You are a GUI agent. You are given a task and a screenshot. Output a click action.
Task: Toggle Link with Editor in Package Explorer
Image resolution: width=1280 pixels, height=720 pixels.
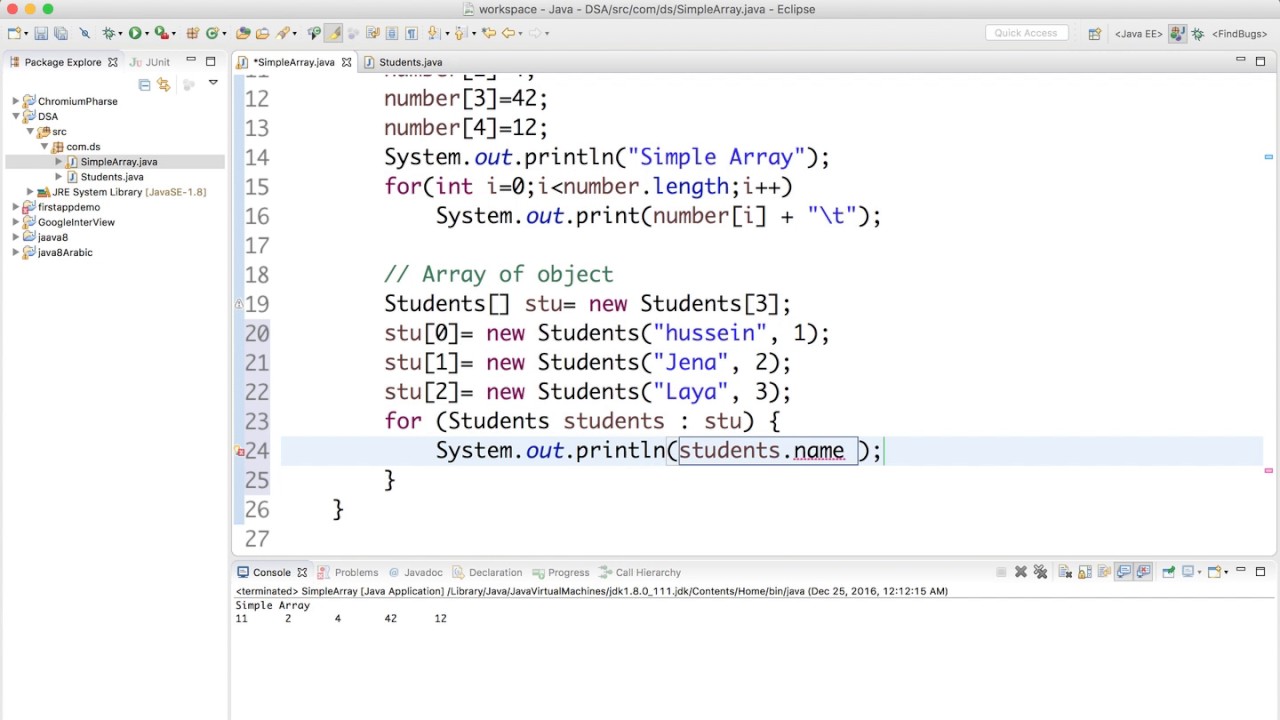164,84
